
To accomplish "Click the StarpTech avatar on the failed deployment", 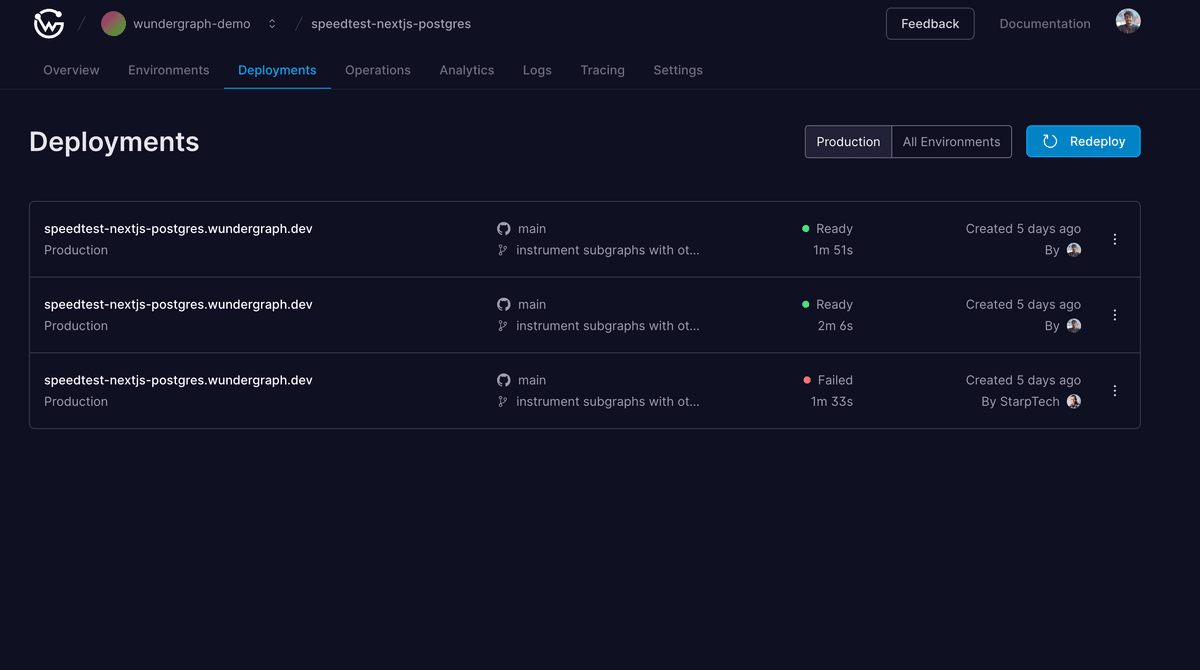I will coord(1073,401).
